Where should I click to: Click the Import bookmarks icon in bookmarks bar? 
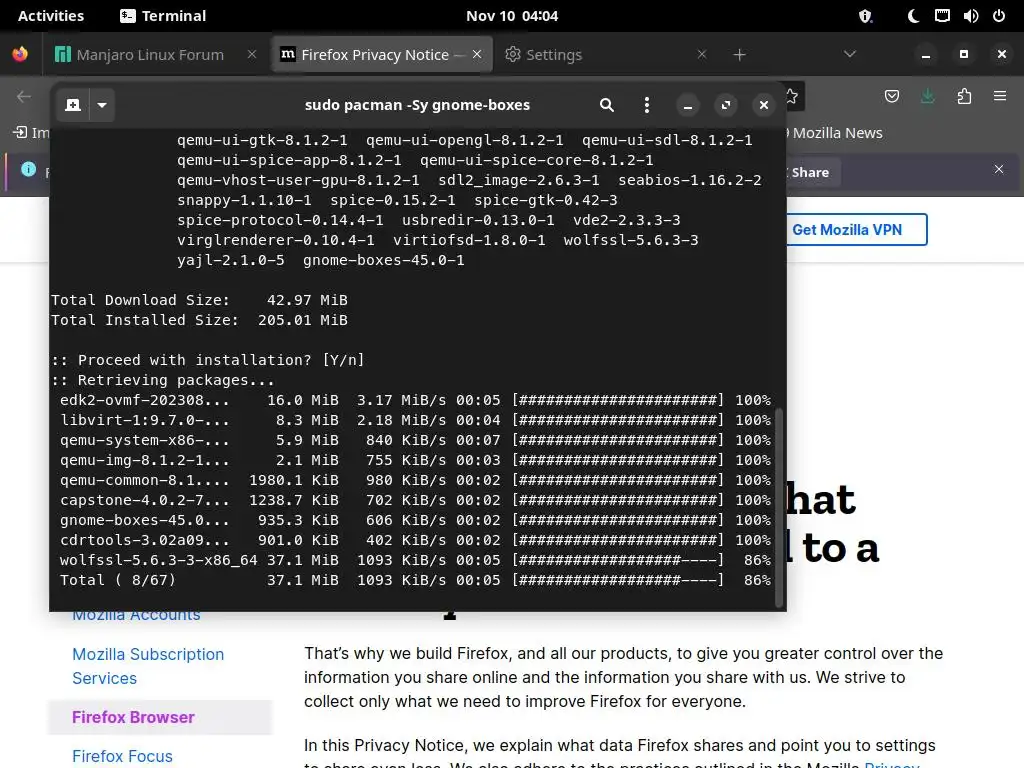[x=20, y=133]
